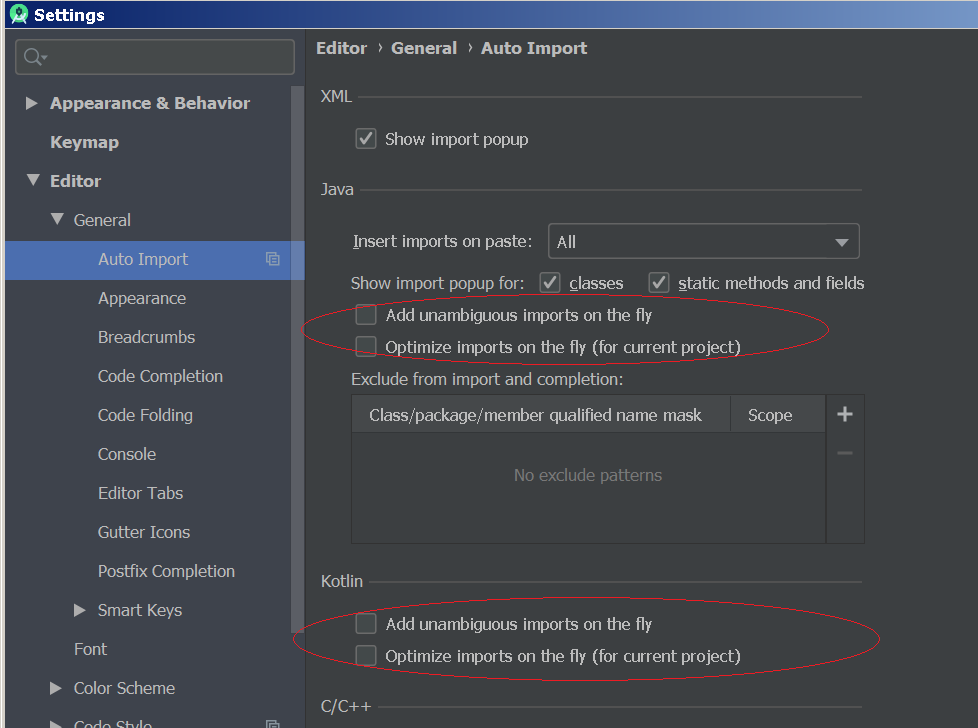Click the Smart Keys tree label

[140, 610]
